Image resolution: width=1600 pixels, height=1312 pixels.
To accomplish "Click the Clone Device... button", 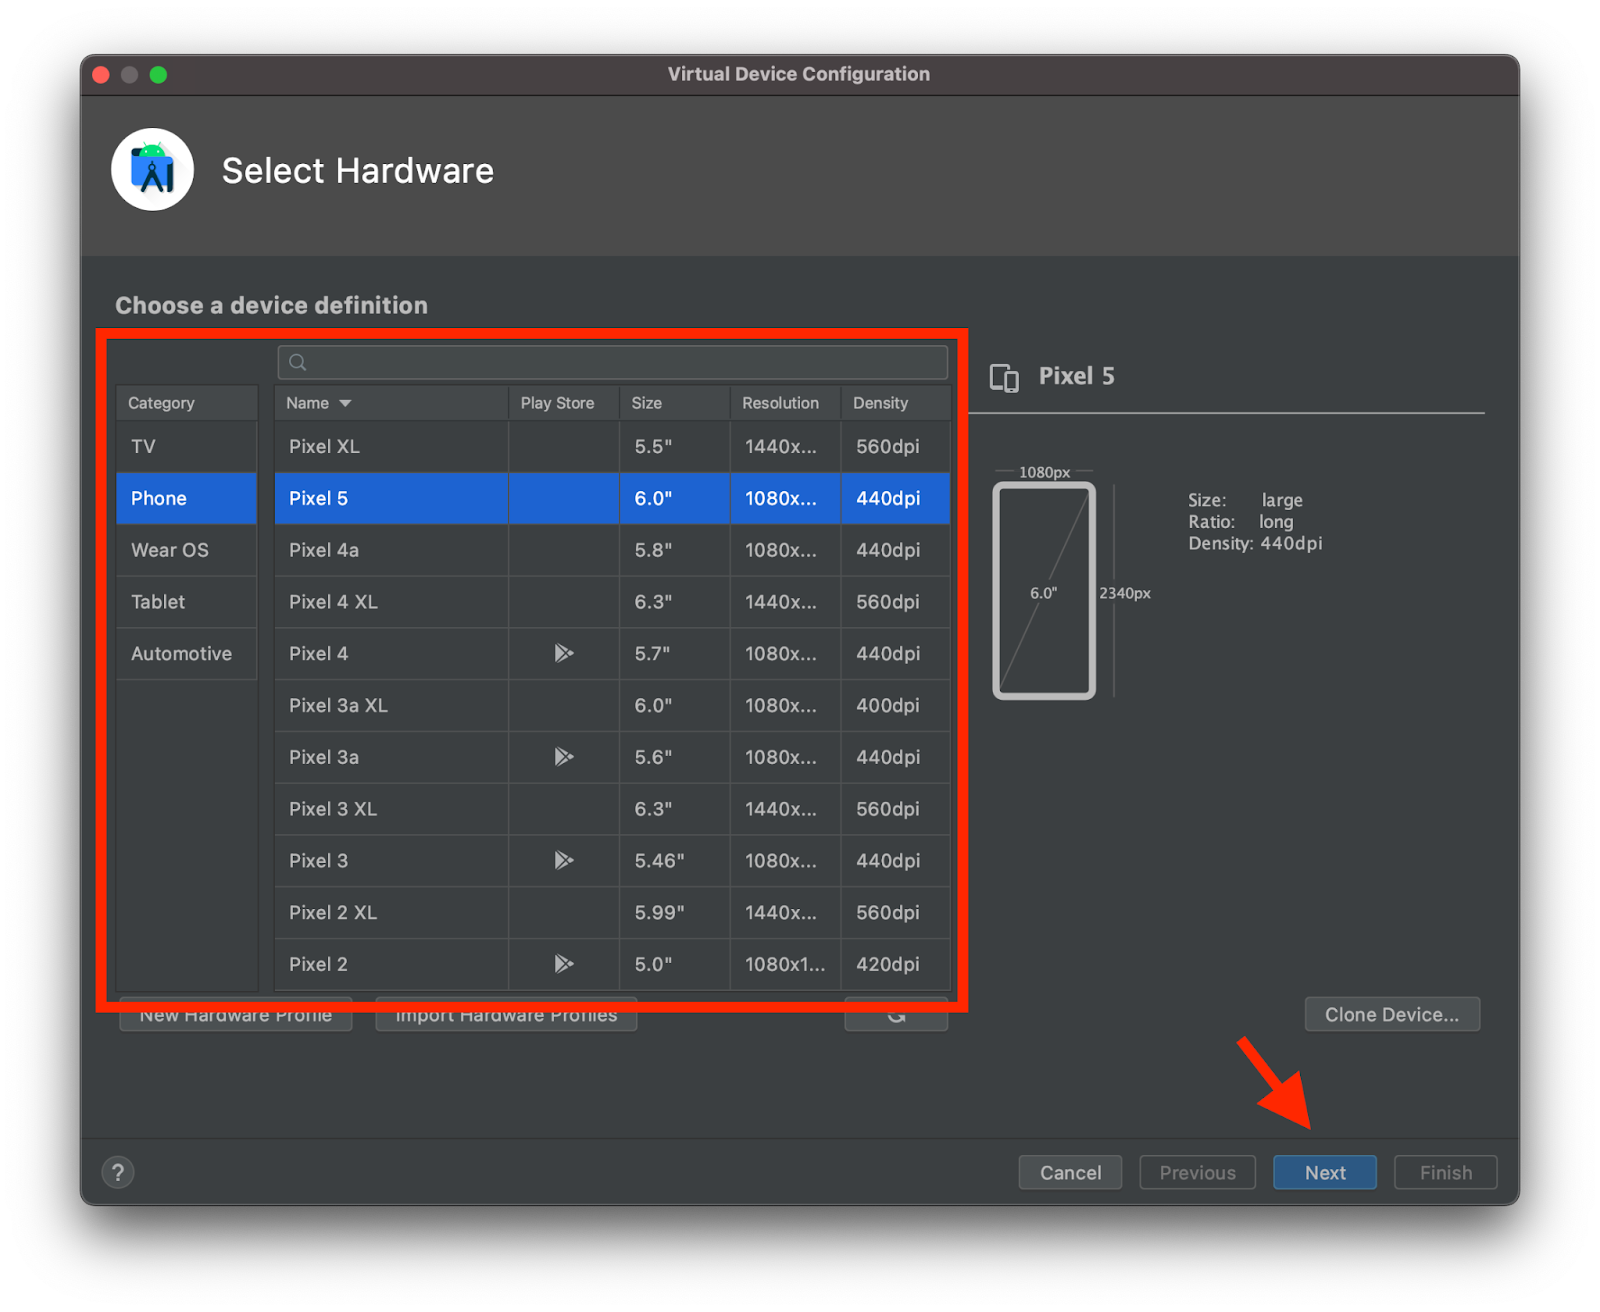I will 1392,1014.
